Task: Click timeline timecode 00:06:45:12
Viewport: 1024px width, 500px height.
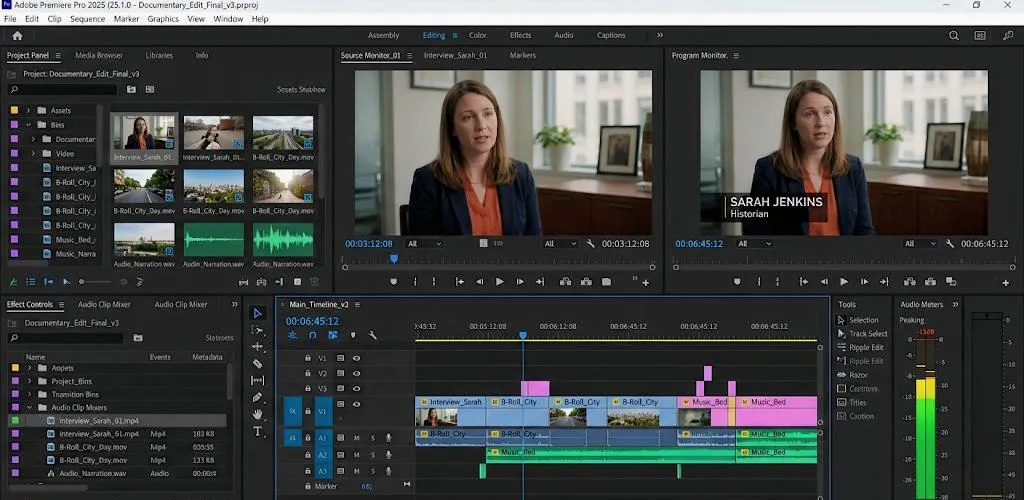Action: (x=312, y=321)
